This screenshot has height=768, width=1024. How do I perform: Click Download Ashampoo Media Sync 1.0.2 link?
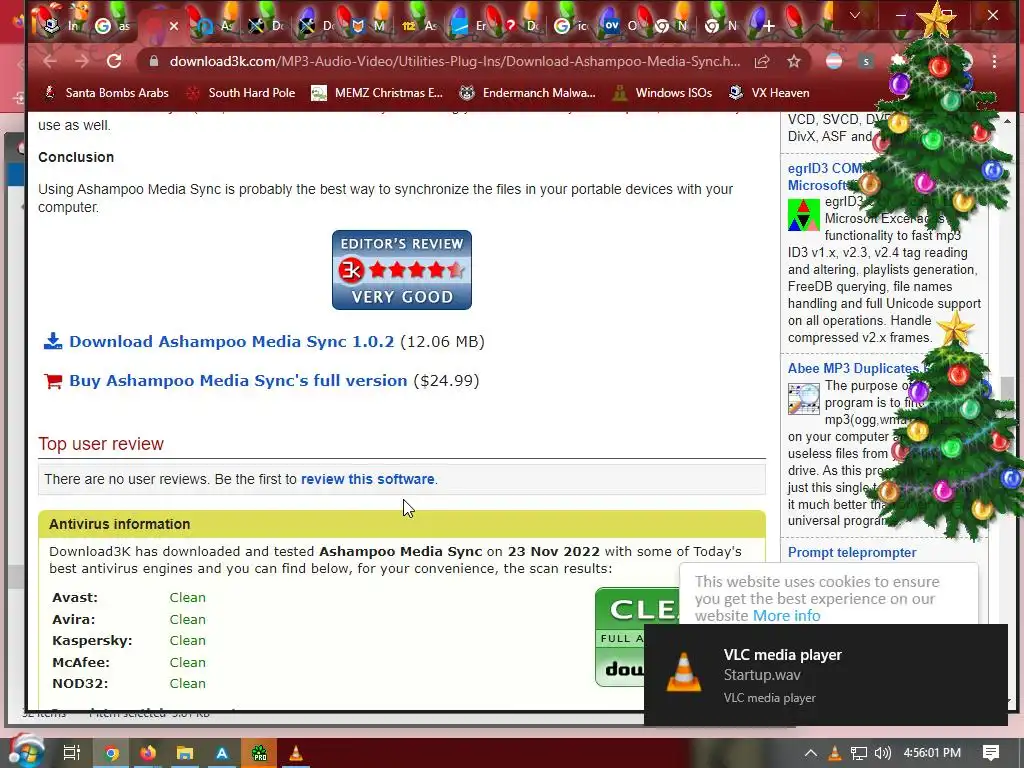(x=231, y=342)
